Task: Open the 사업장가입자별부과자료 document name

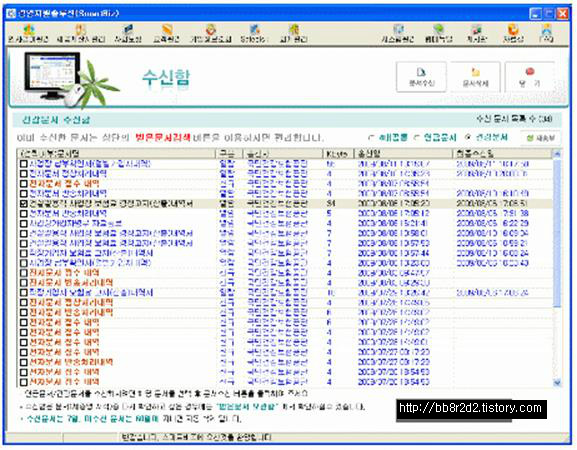Action: pyautogui.click(x=75, y=223)
